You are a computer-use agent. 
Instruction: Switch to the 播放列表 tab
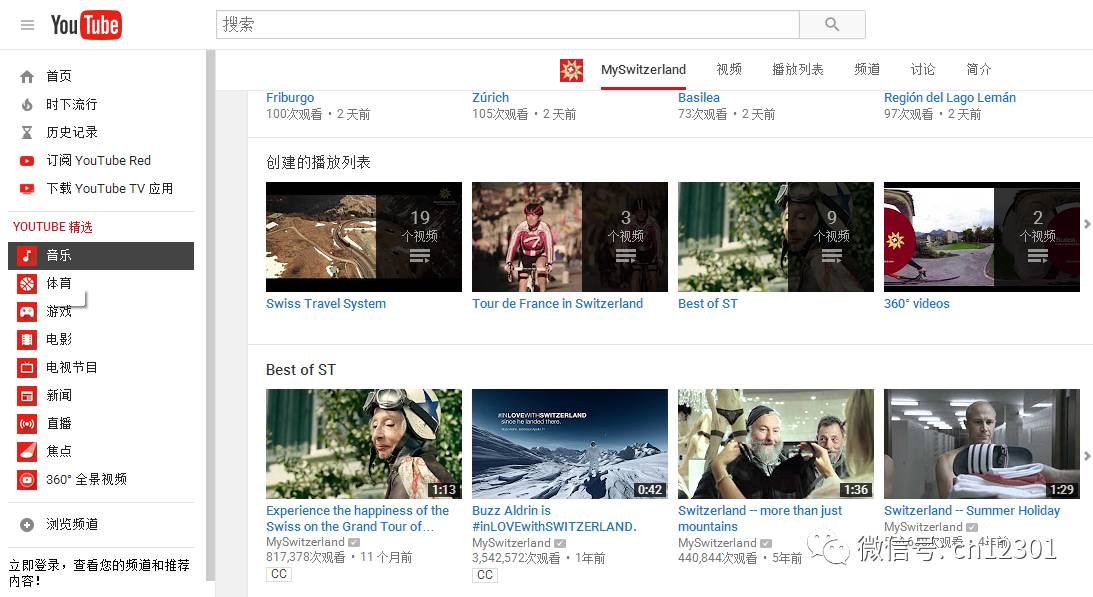(x=797, y=70)
